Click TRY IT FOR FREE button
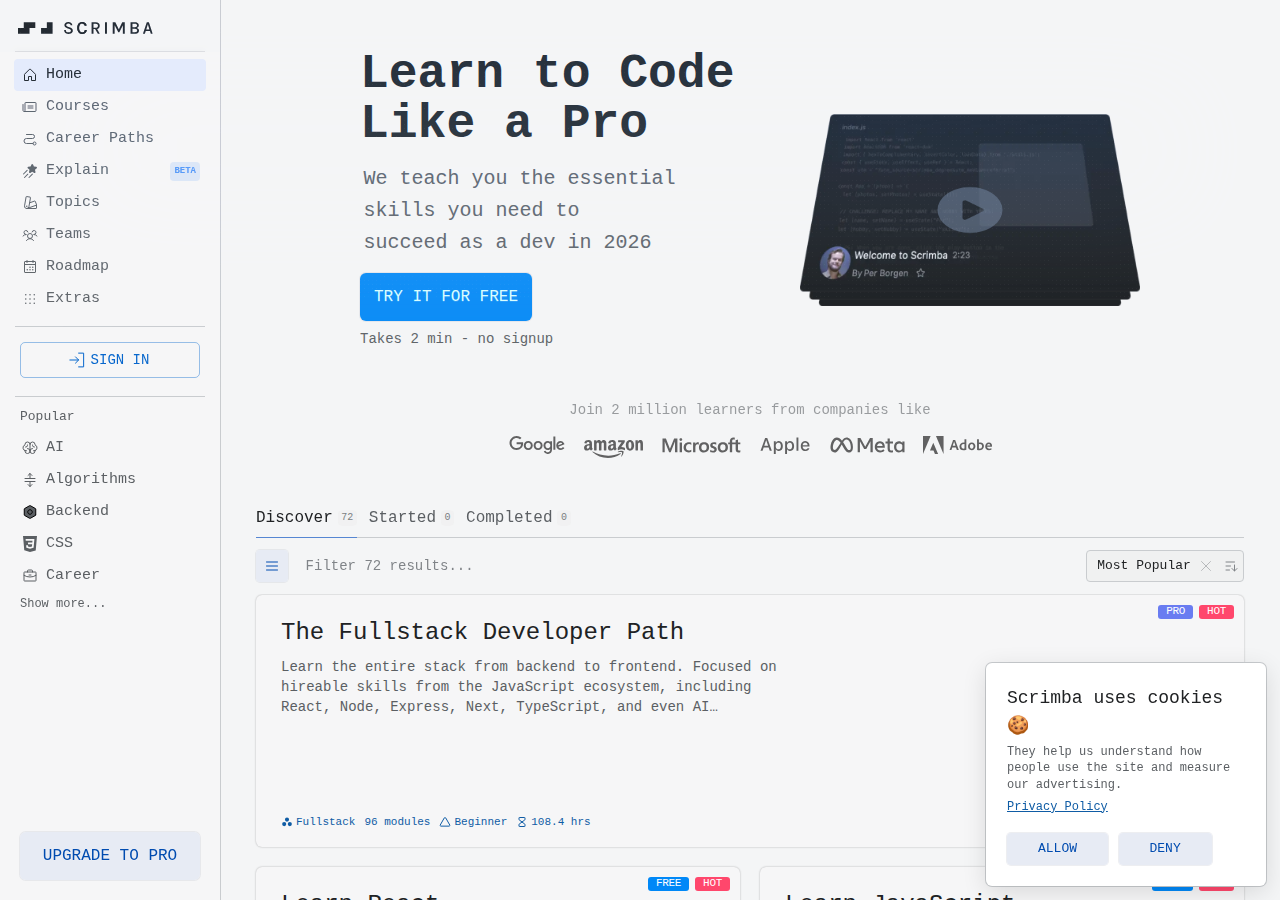Screen dimensions: 1280x900 coord(446,297)
